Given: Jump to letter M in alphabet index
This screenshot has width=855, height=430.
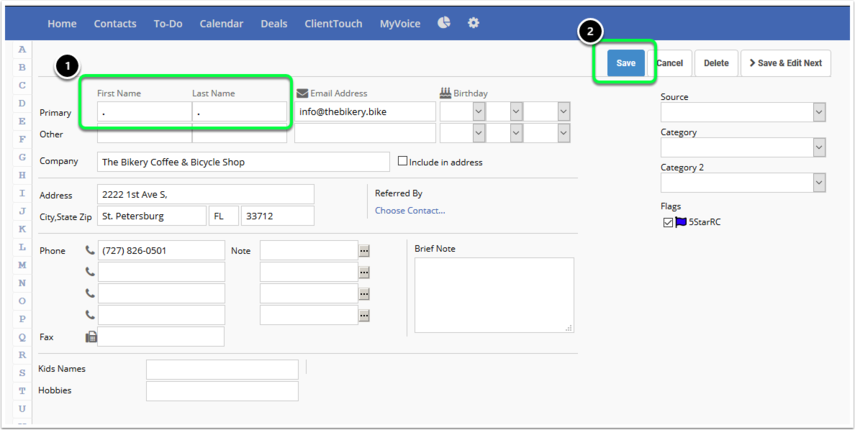Looking at the screenshot, I should (22, 265).
